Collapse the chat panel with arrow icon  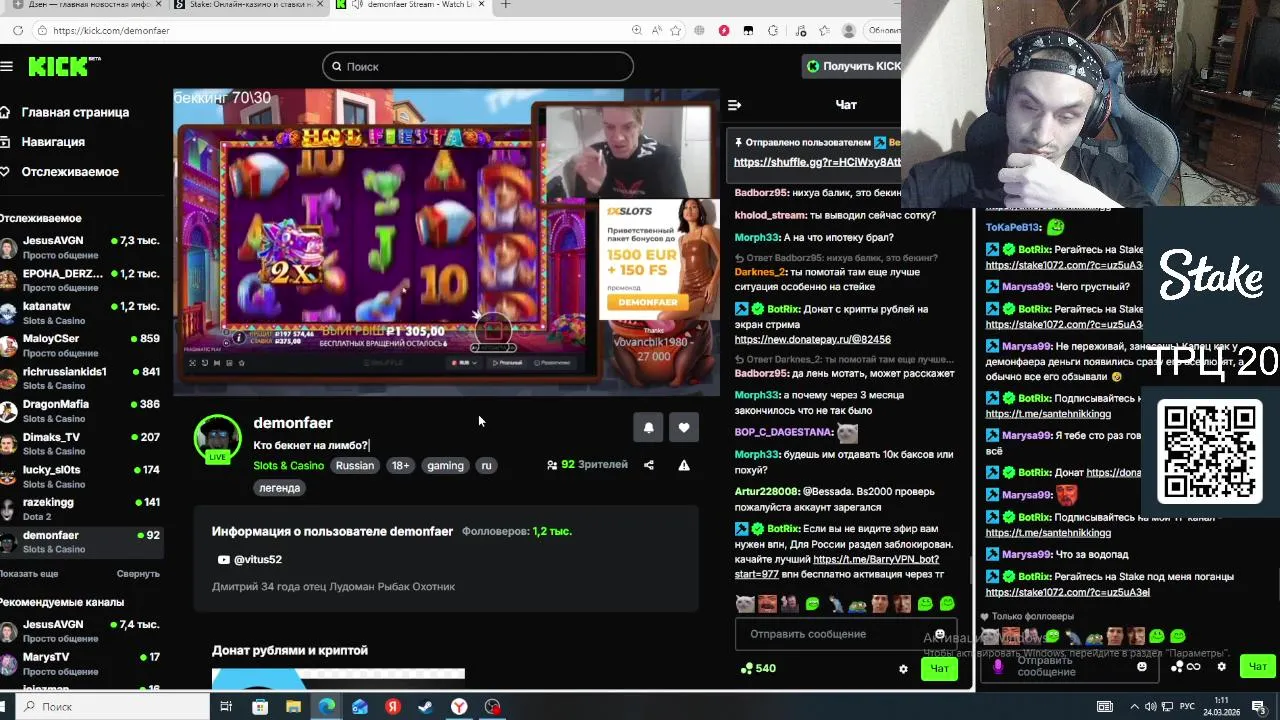pyautogui.click(x=735, y=105)
